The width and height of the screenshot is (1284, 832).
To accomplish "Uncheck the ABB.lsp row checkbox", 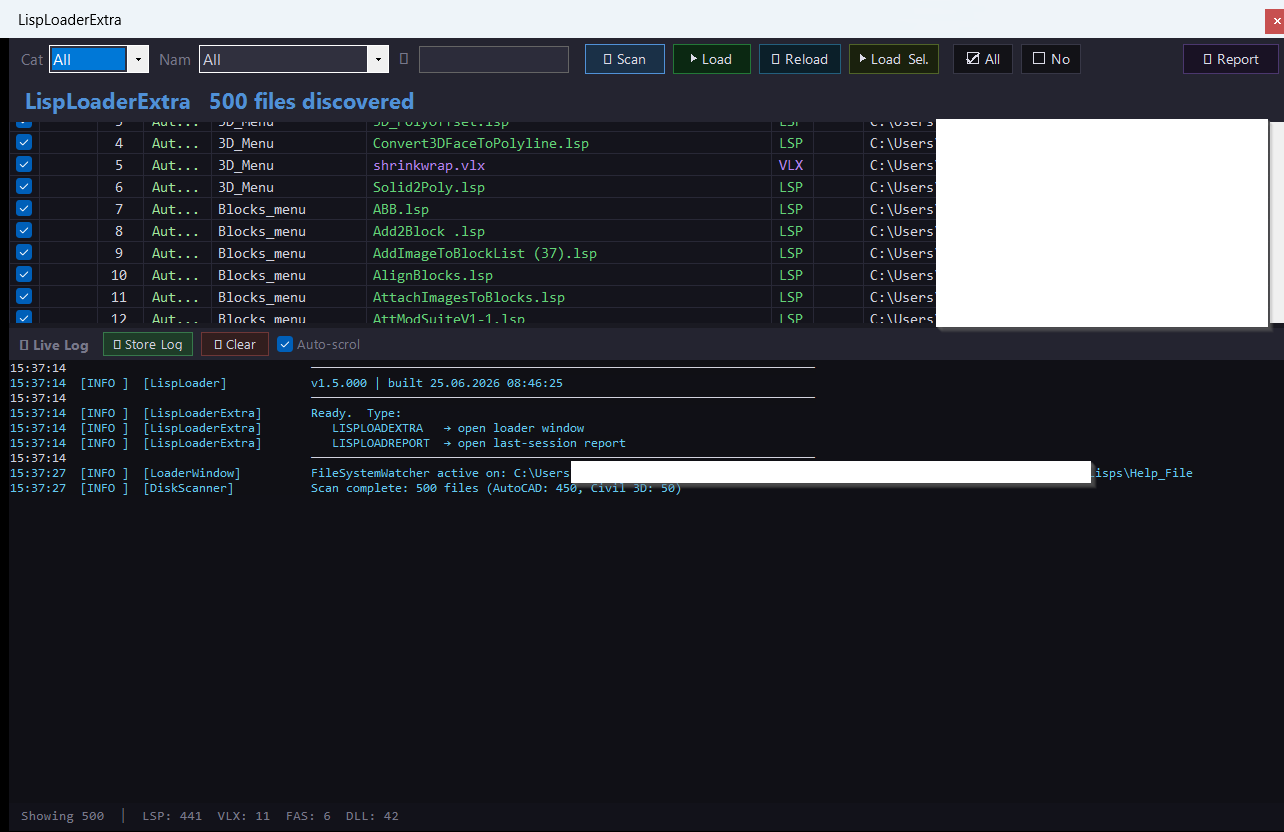I will pos(24,209).
